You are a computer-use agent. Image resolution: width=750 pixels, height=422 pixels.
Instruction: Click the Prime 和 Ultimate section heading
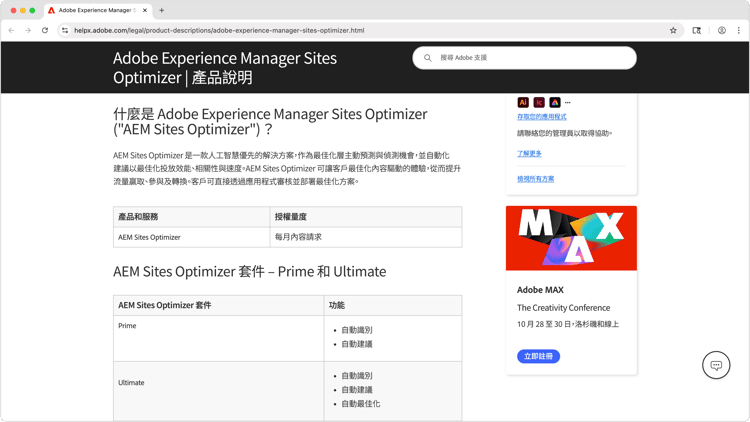tap(250, 272)
